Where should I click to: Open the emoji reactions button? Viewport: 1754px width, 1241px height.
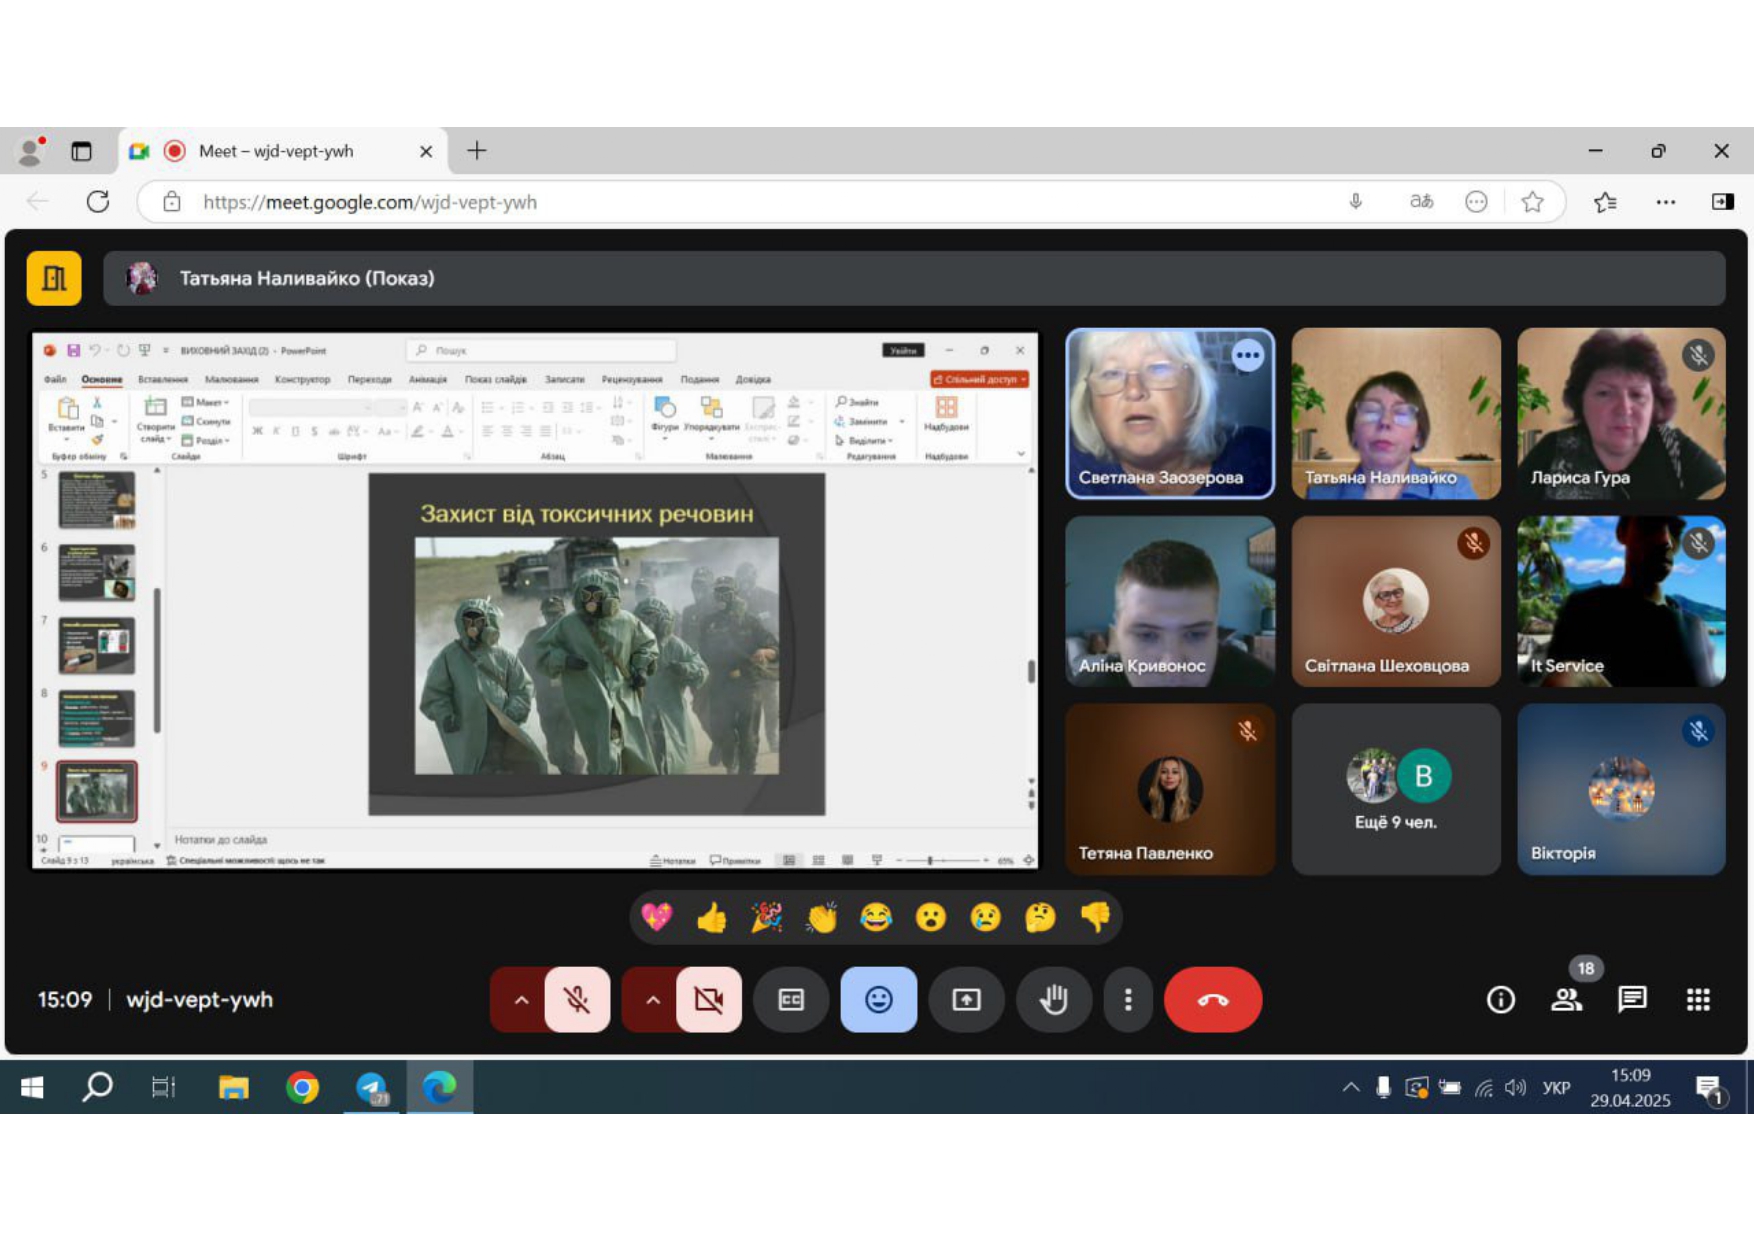coord(878,999)
